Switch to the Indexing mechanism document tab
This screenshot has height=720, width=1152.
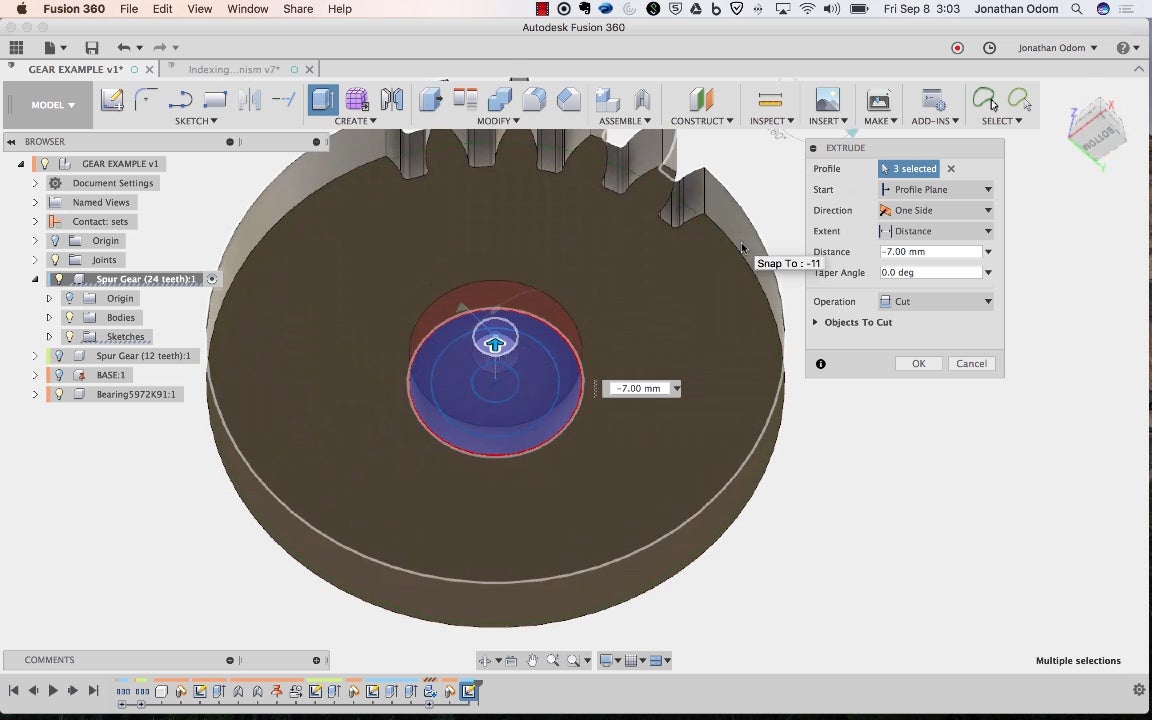[x=234, y=70]
